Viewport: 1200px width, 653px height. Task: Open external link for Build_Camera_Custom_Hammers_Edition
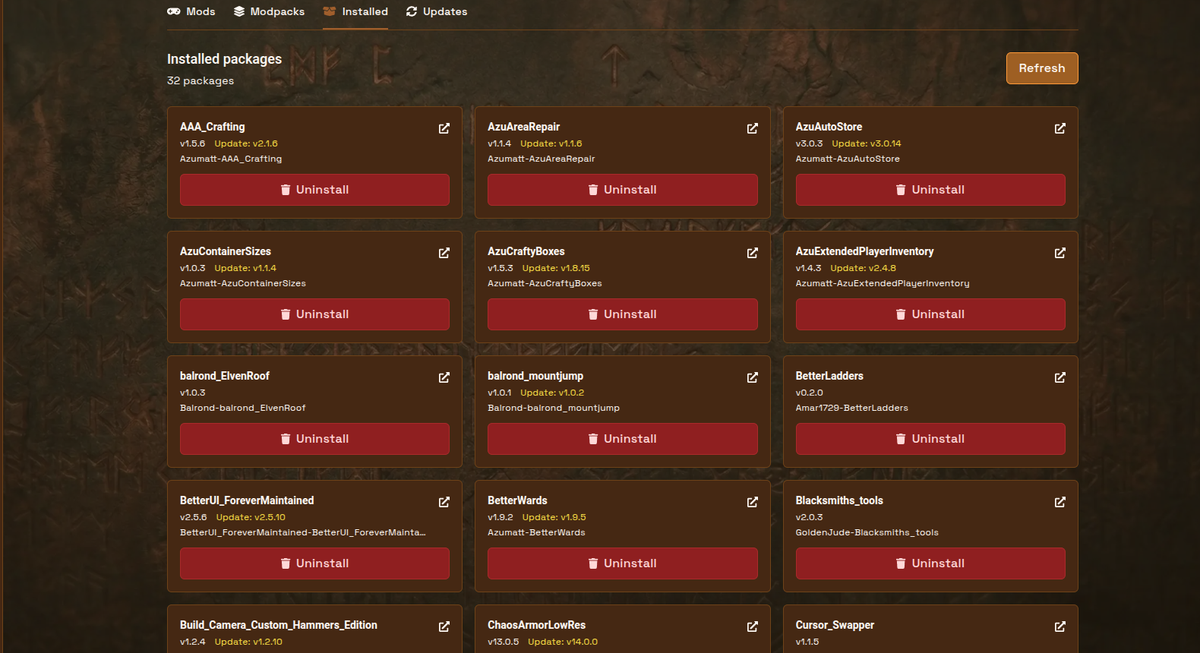[x=444, y=626]
